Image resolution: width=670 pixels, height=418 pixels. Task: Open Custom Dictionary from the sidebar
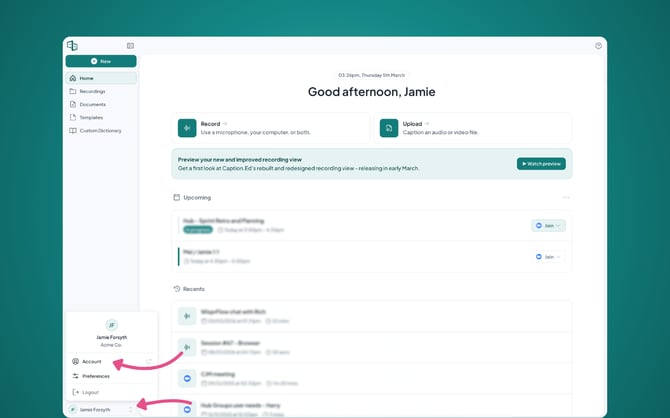point(100,130)
